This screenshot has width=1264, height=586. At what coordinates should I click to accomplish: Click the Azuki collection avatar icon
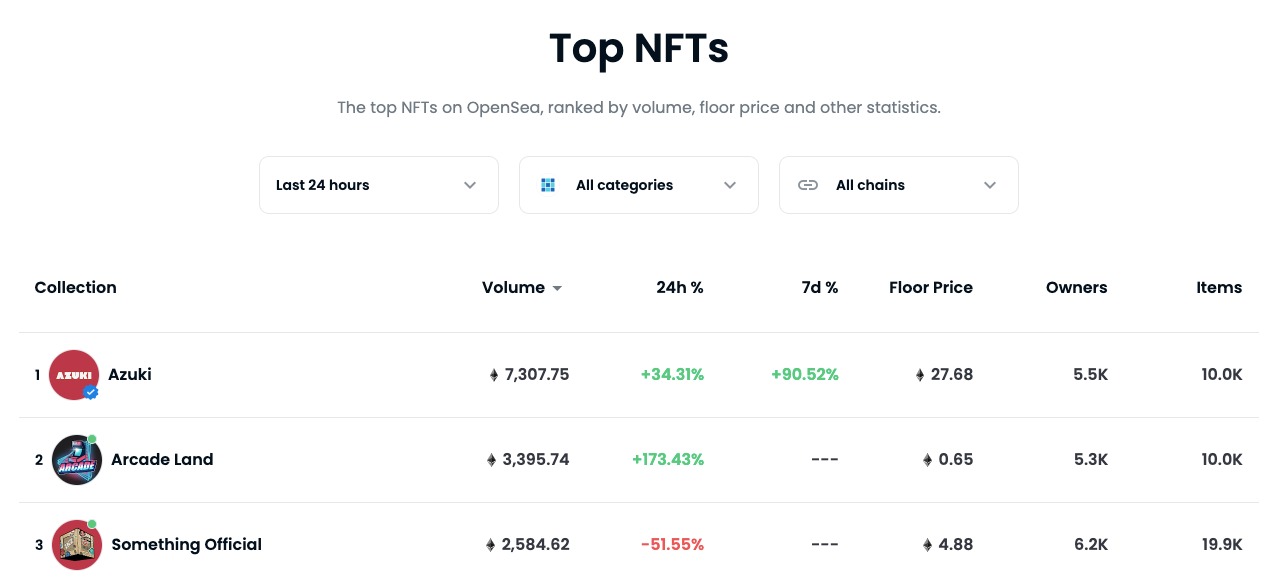click(73, 374)
